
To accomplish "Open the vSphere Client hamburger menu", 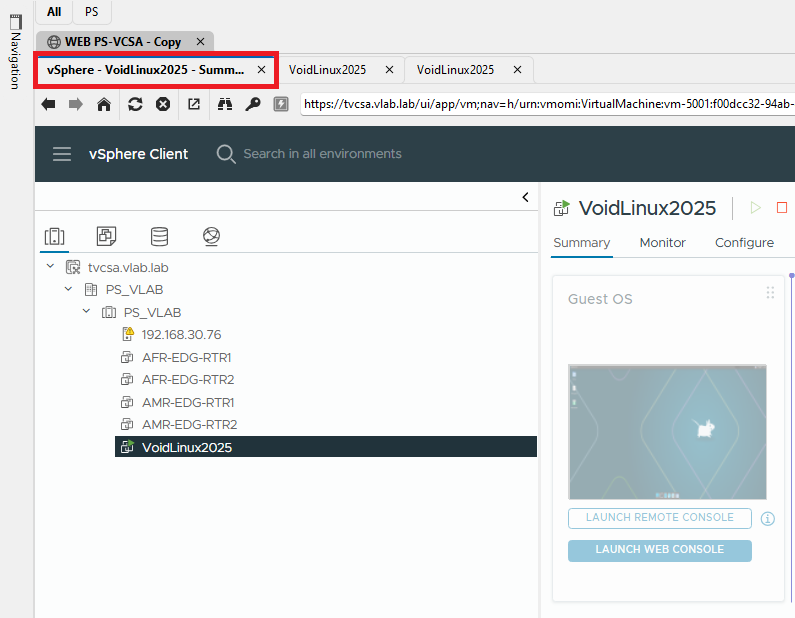I will pyautogui.click(x=62, y=154).
